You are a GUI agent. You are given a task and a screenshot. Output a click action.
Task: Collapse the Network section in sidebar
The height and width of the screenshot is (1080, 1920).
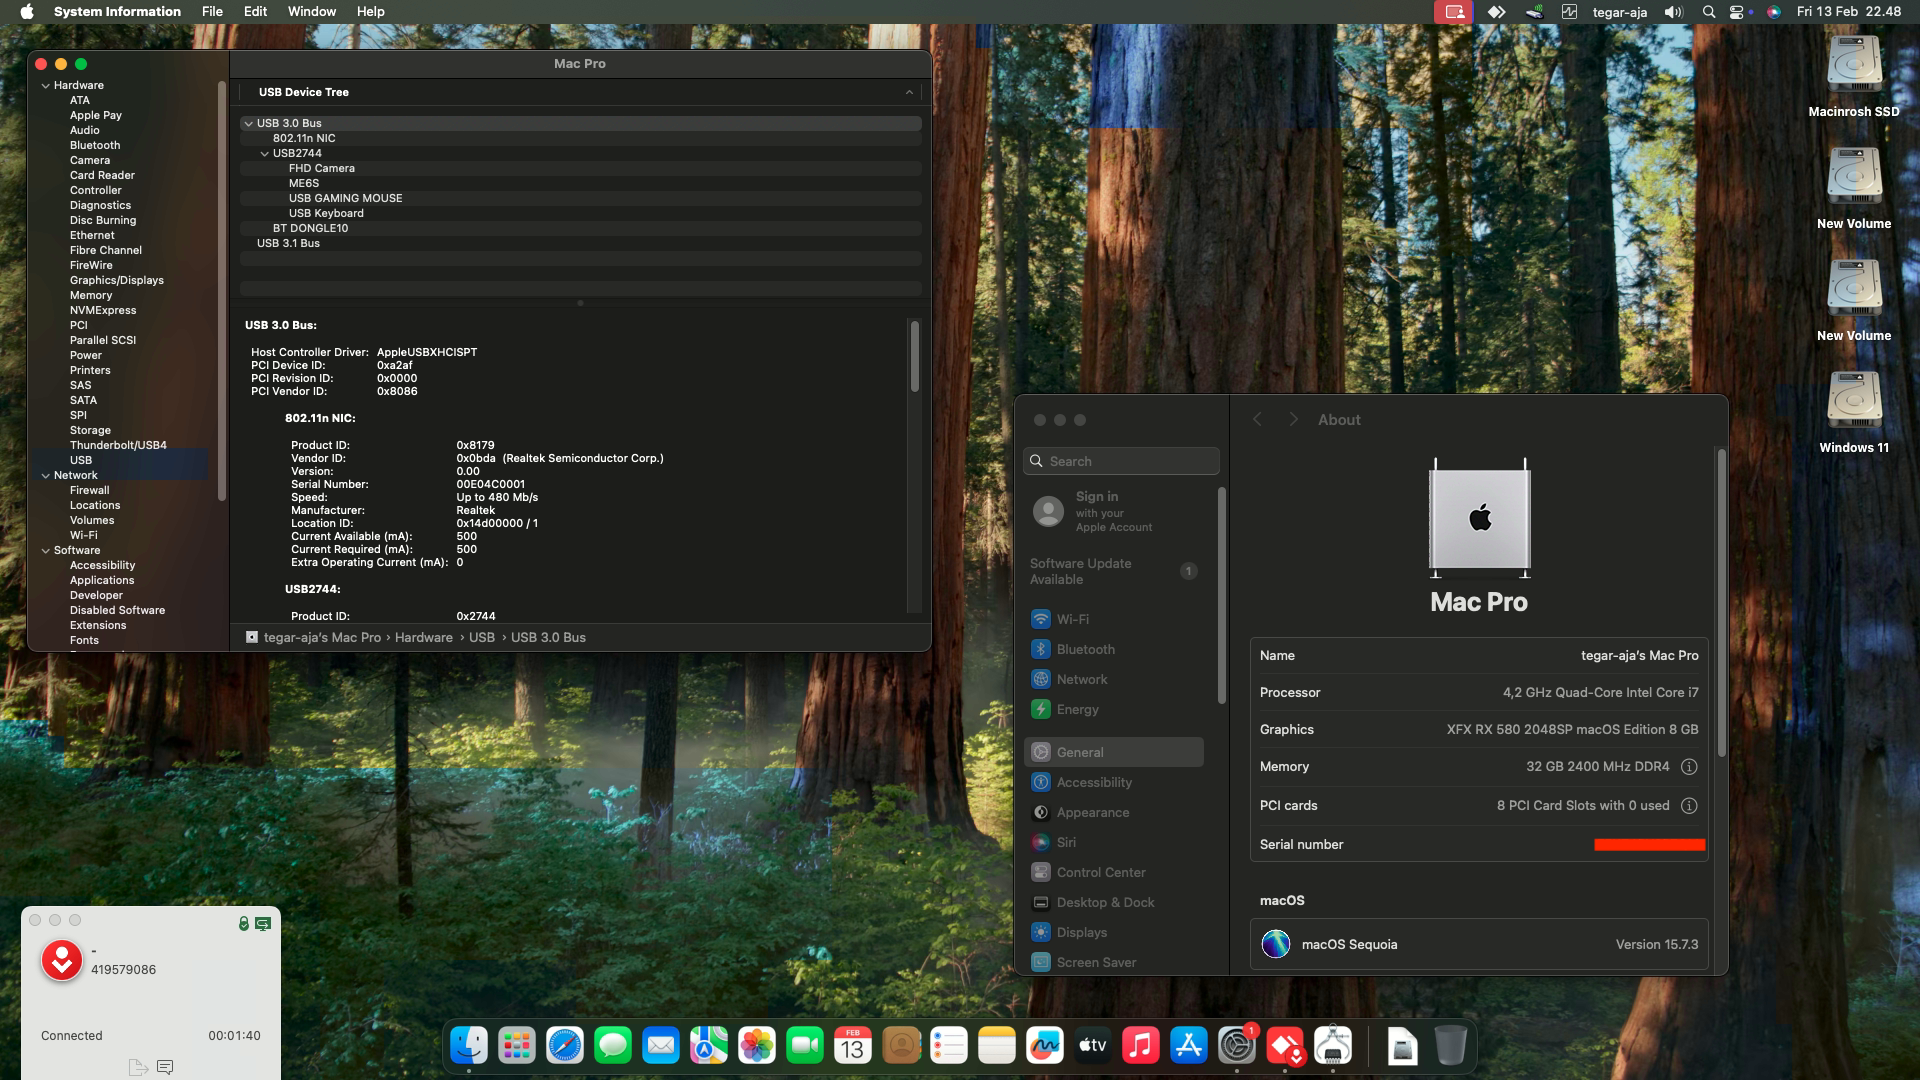pyautogui.click(x=46, y=476)
